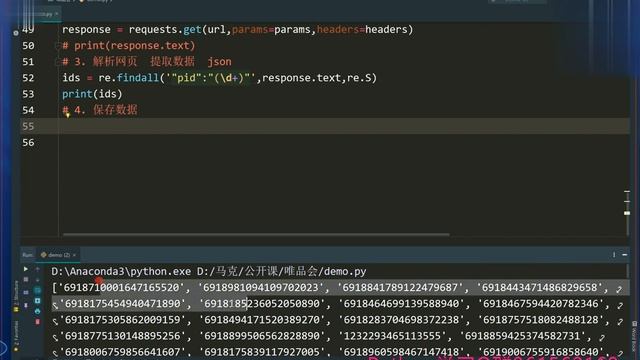
Task: Click the yellow lightbulb intention icon at line 54
Action: [x=67, y=115]
